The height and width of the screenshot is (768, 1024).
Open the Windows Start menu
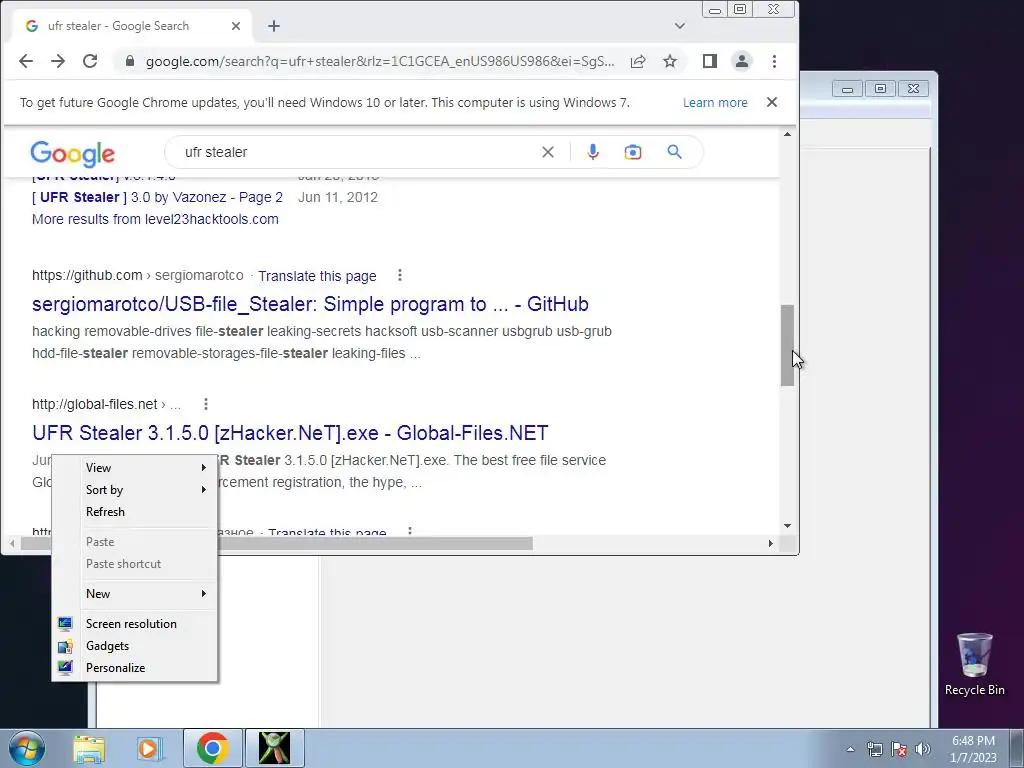point(27,748)
